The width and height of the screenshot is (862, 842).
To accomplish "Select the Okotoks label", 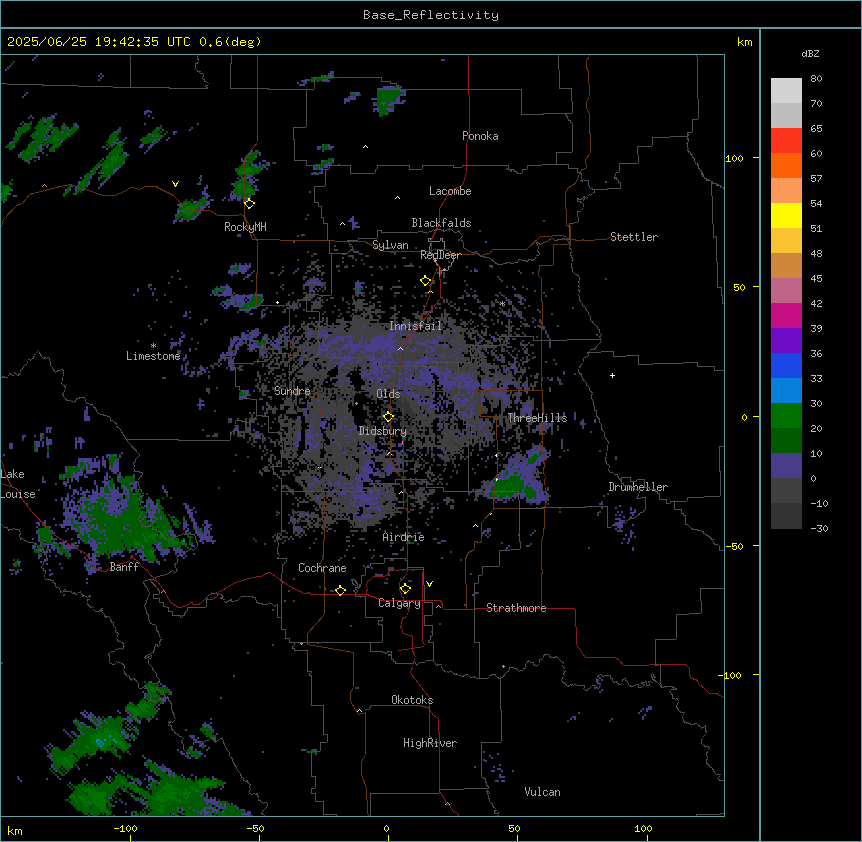I will click(412, 700).
